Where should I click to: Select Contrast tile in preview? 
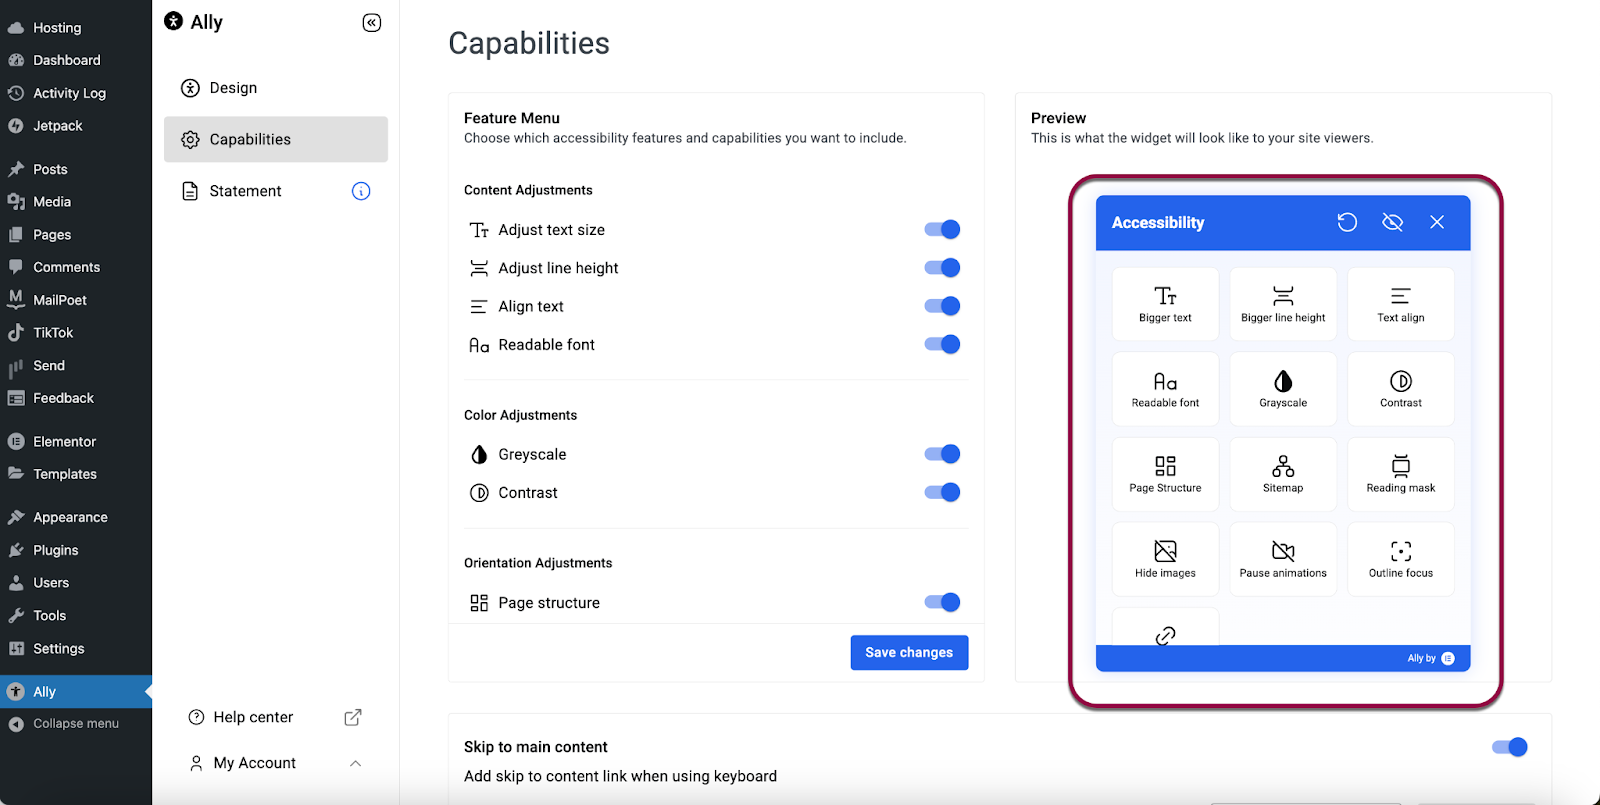click(x=1401, y=389)
